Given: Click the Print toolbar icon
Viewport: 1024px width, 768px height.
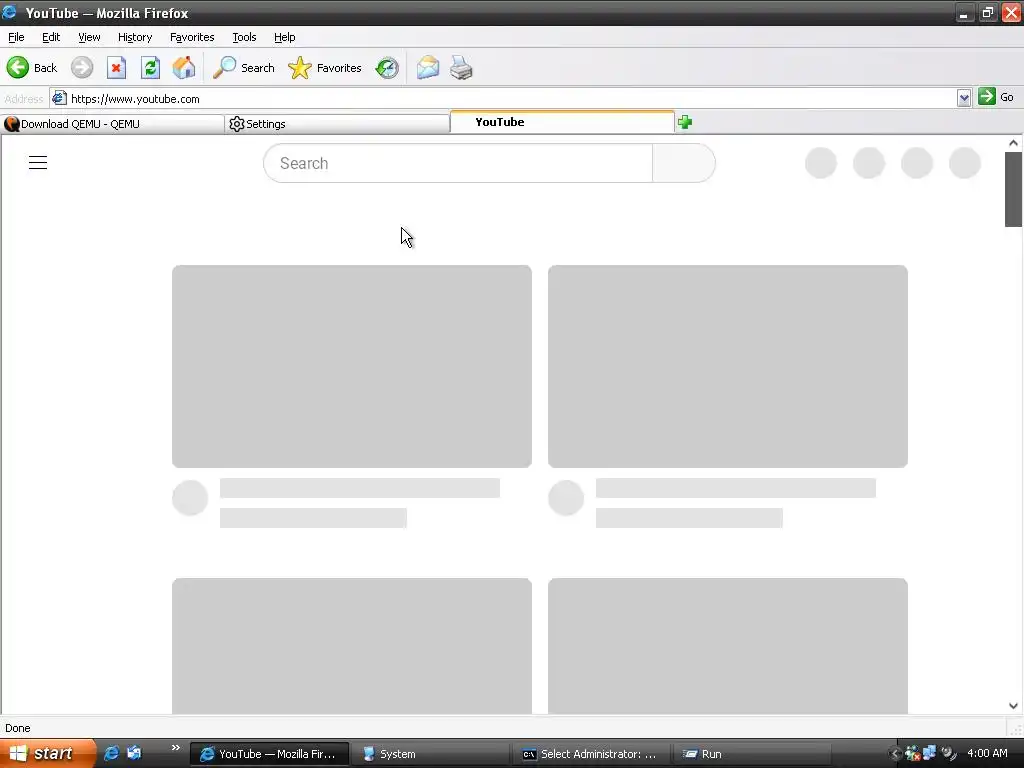Looking at the screenshot, I should 461,67.
